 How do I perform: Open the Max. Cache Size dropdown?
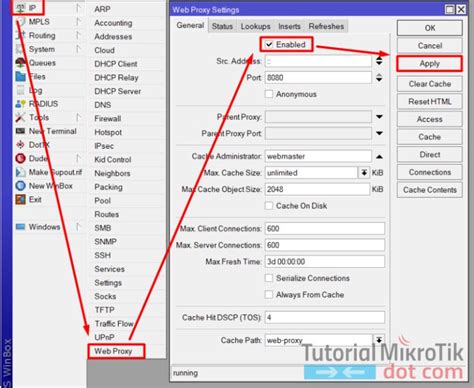point(364,173)
